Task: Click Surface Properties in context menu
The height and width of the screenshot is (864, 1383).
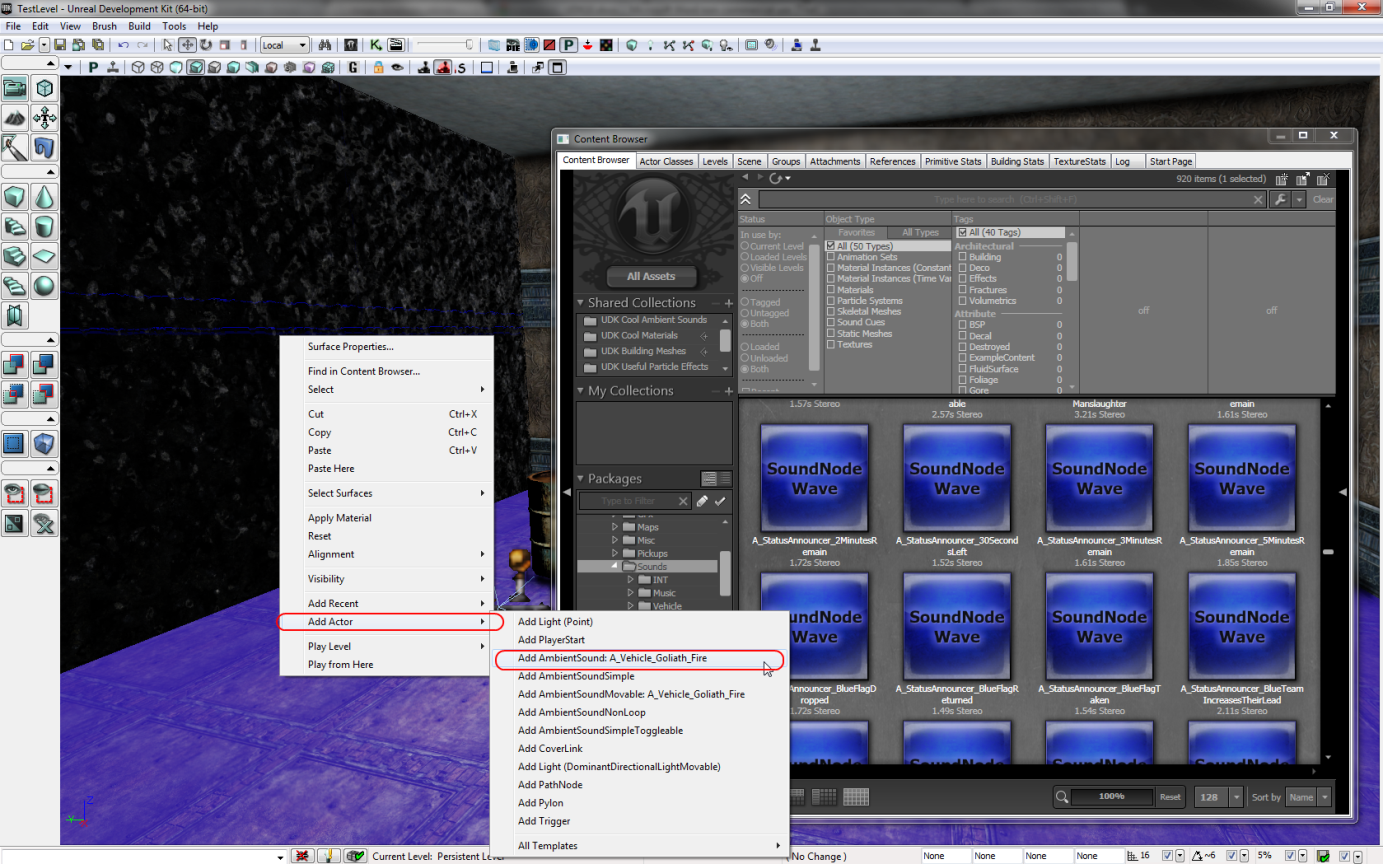Action: point(350,347)
